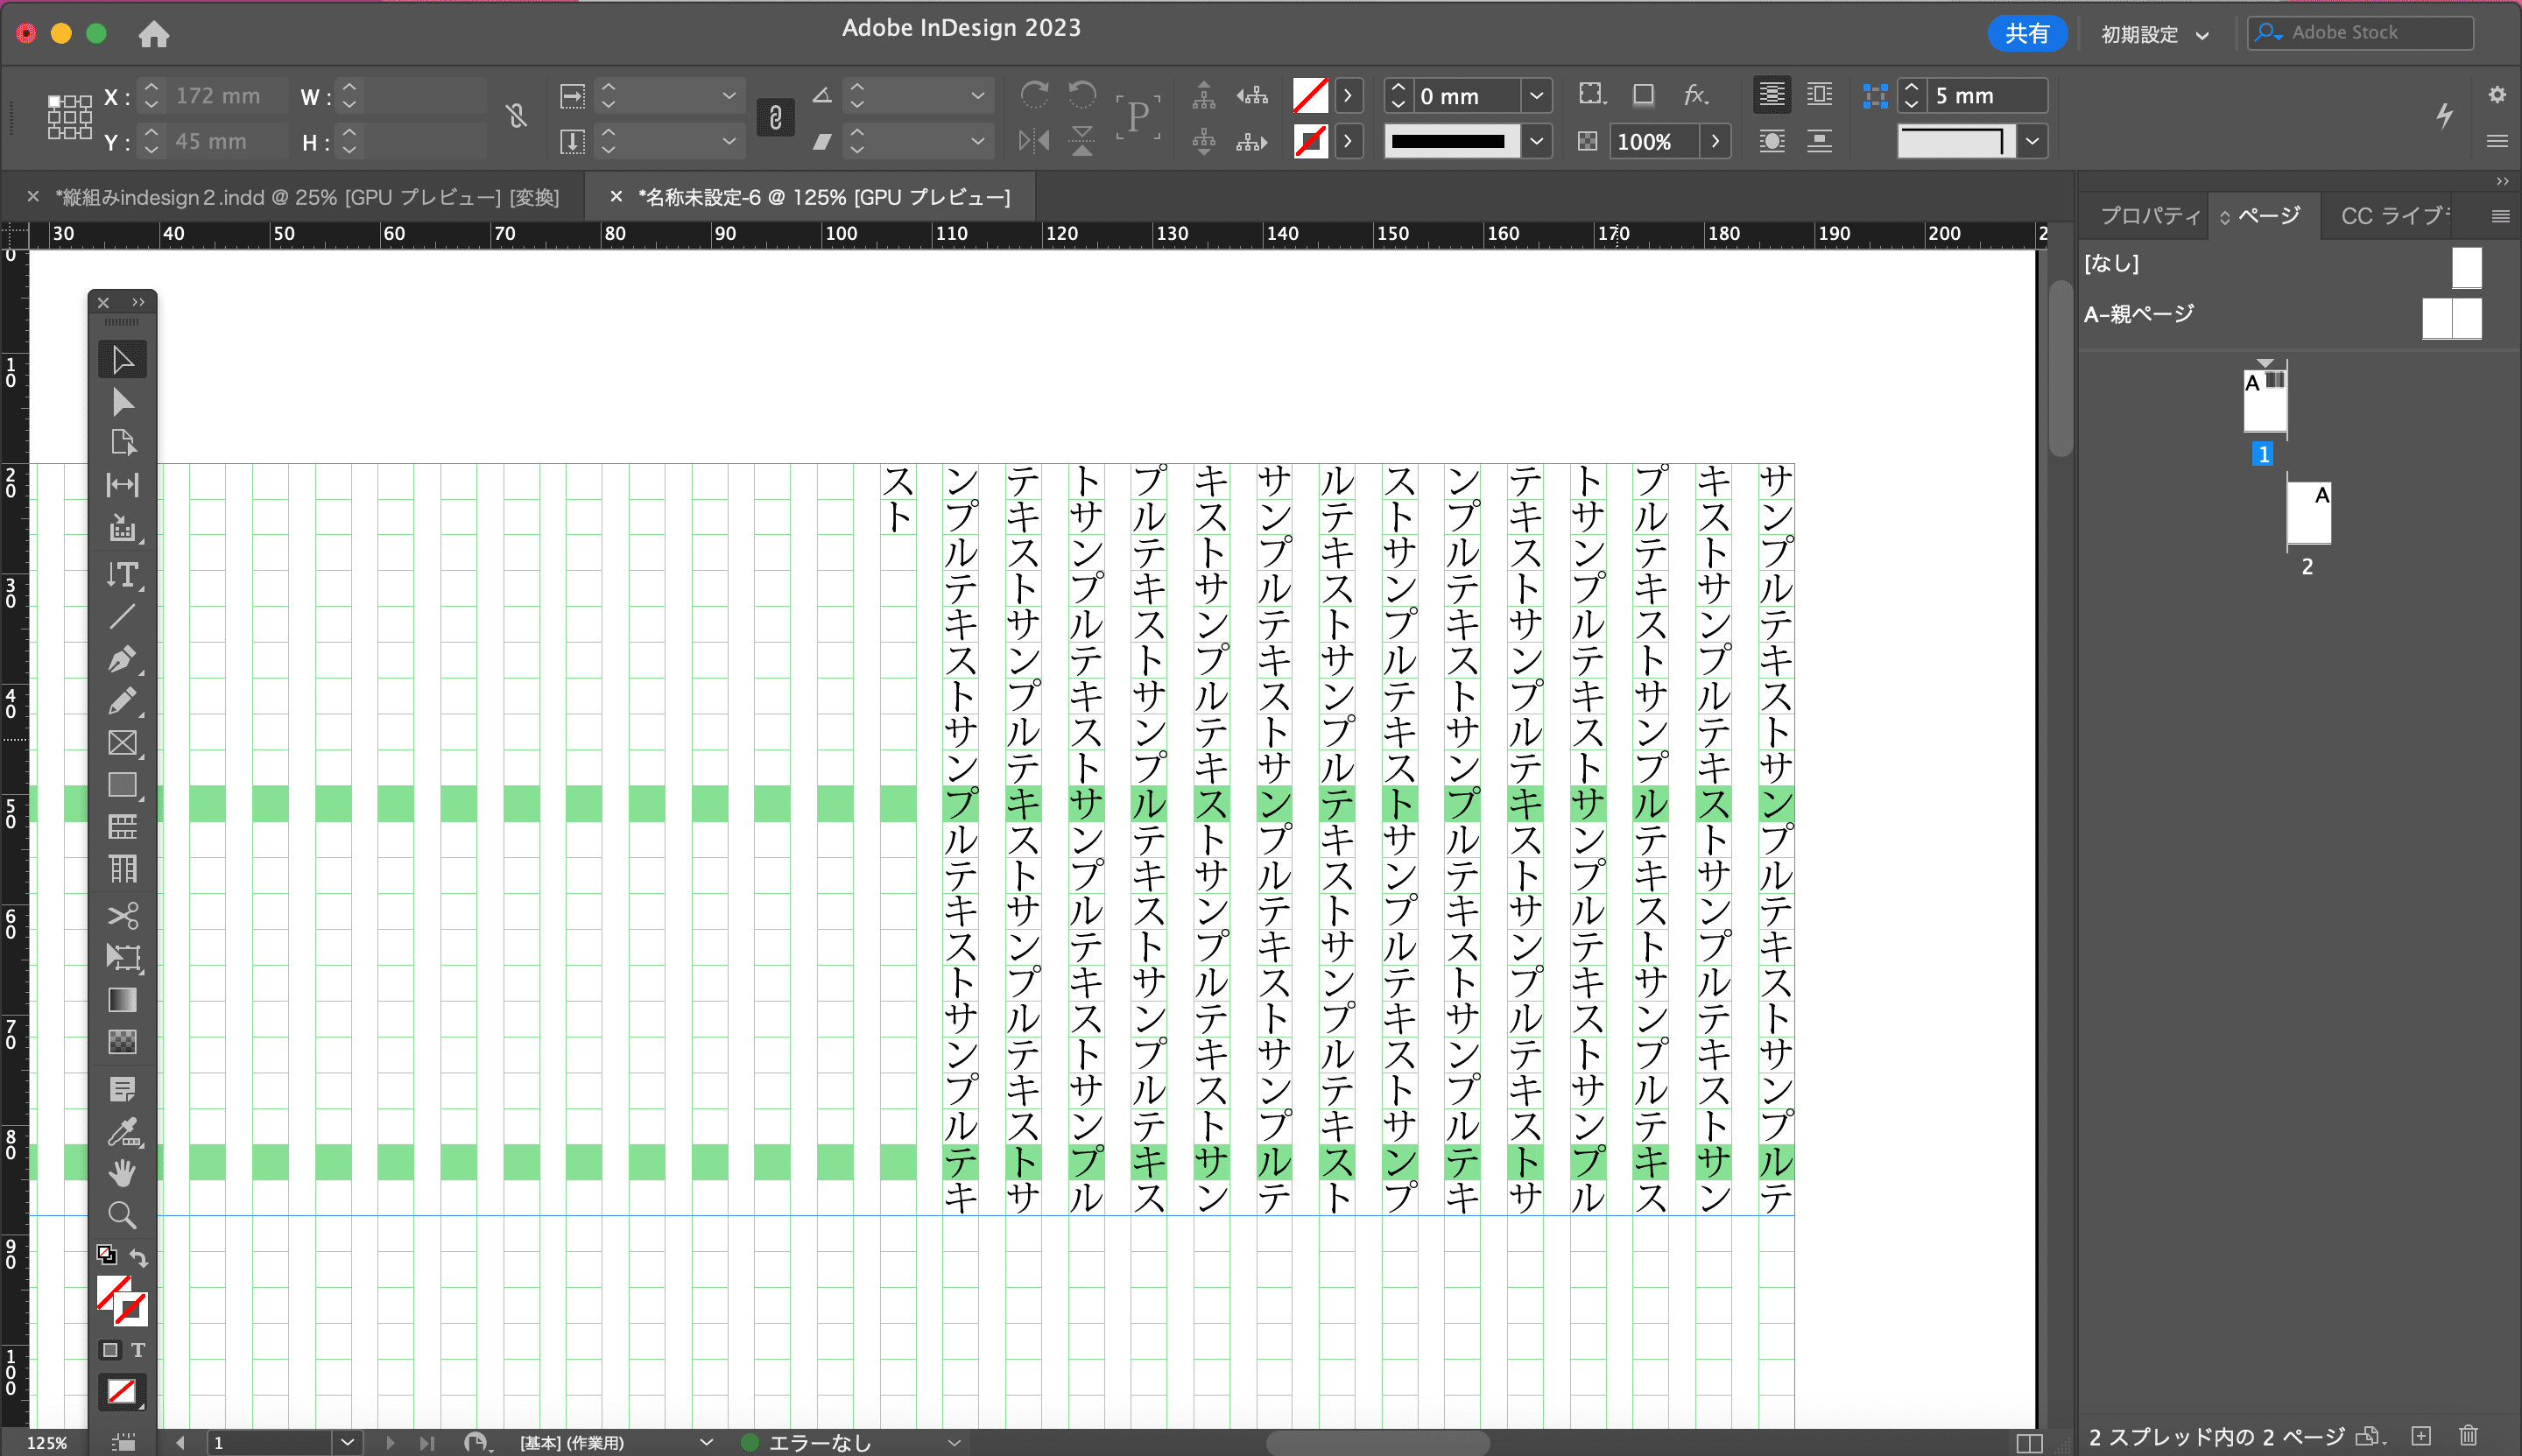Switch to 名称未設定-6 document tab
Screen dimensions: 2522x1456
pos(824,197)
